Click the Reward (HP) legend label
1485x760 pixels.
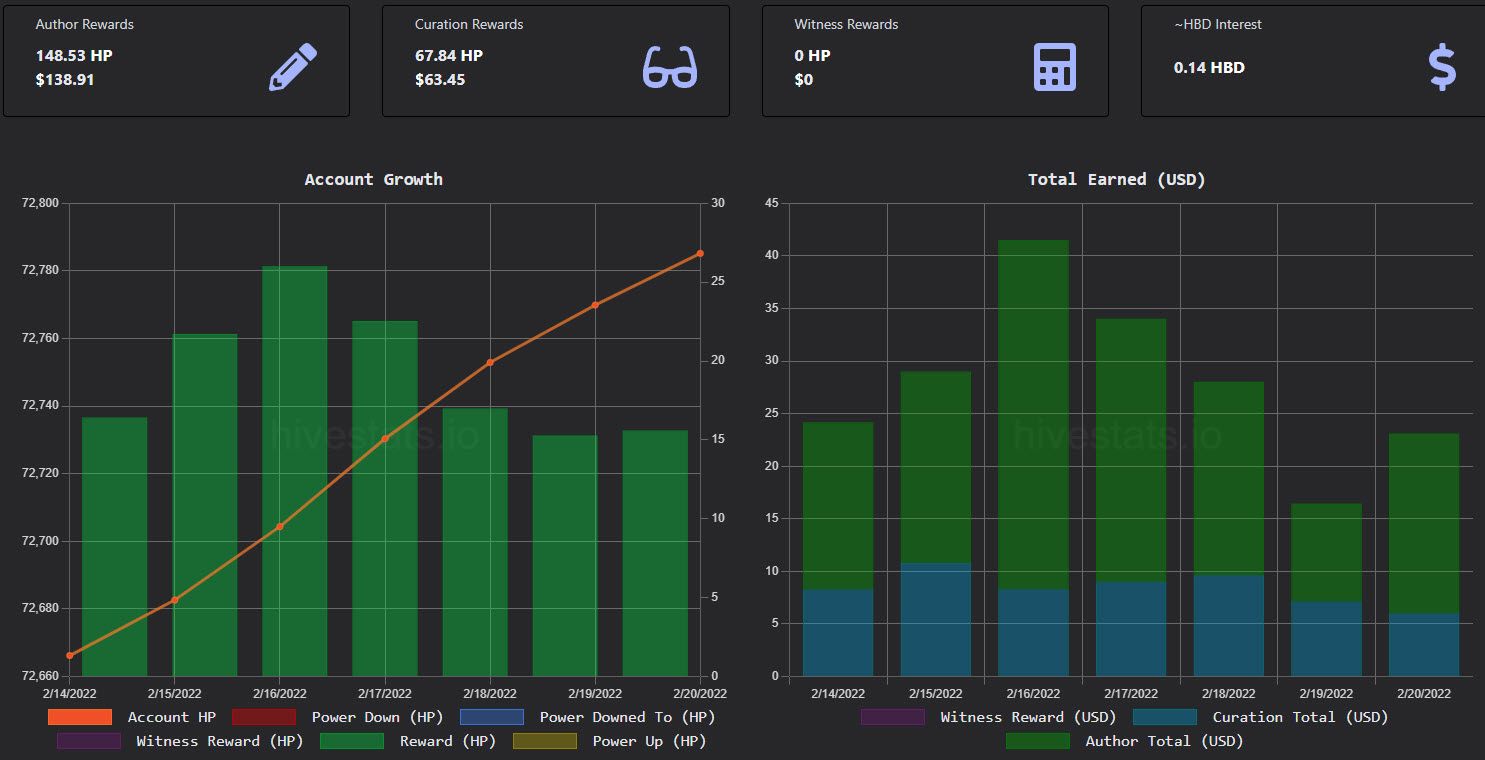point(448,741)
